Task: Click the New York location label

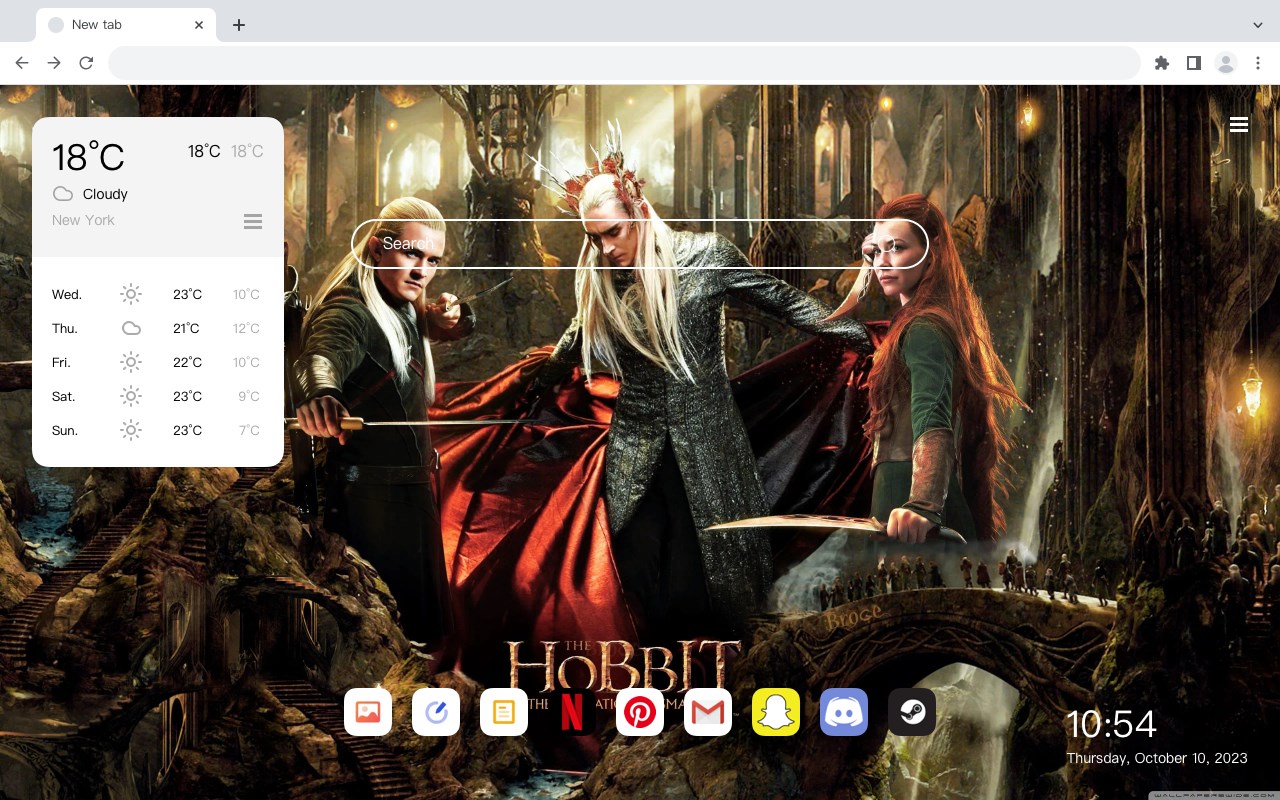Action: pyautogui.click(x=83, y=220)
